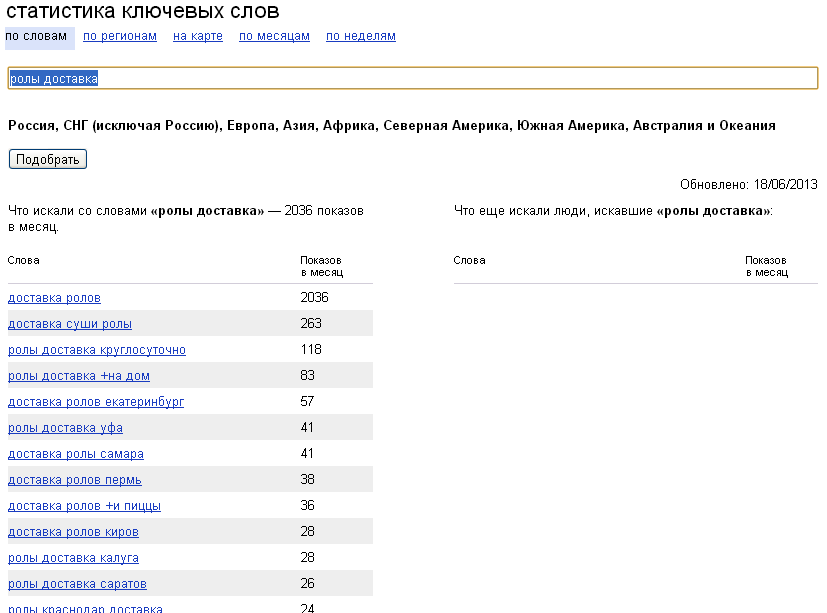Viewport: 827px width, 613px height.
Task: Open the «ролы доставка калуга» link
Action: (73, 558)
